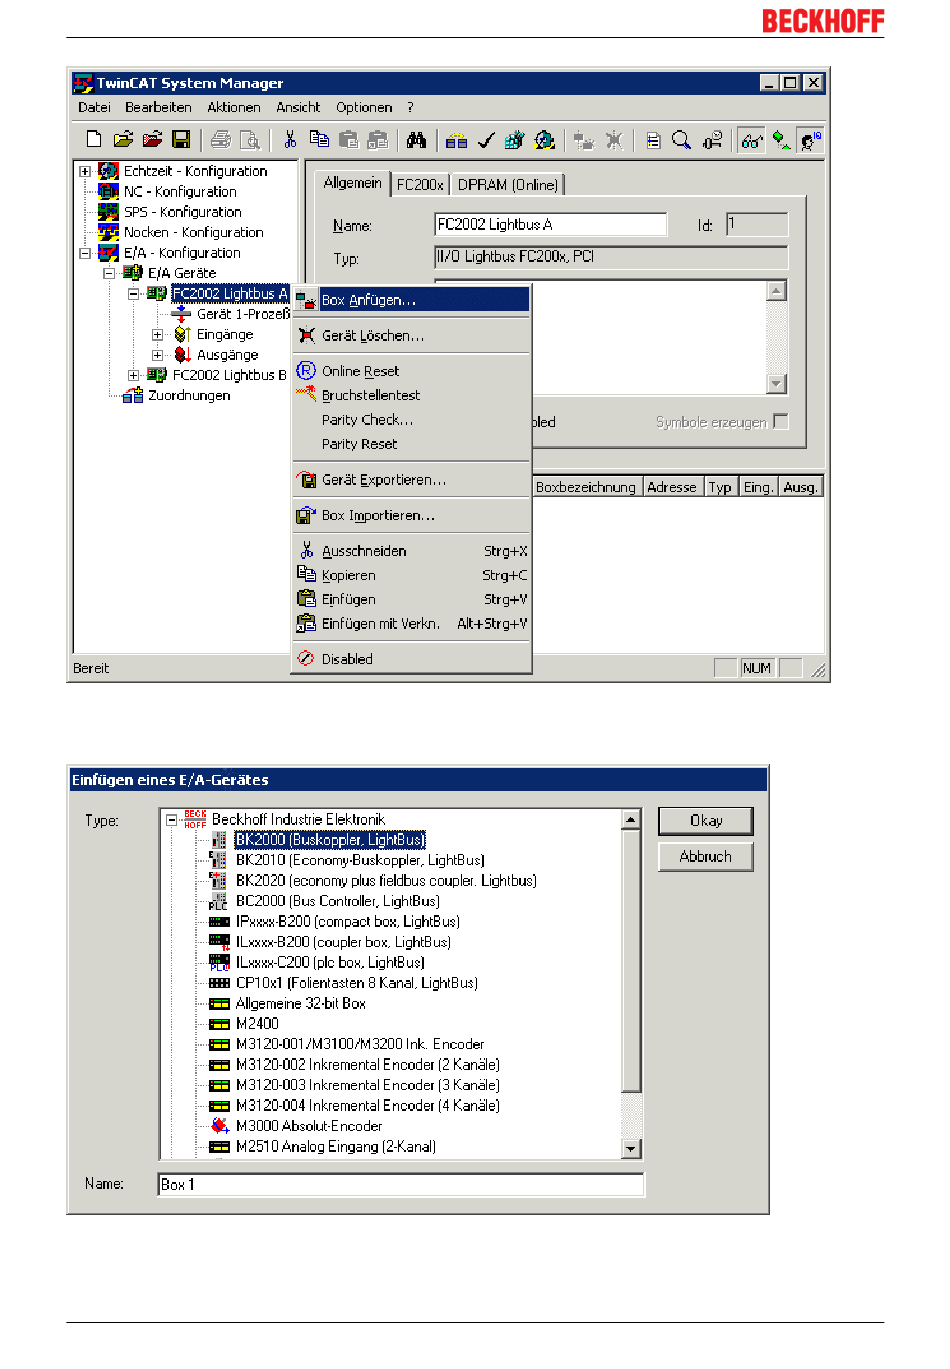
Task: Click the device type list scroll-up arrow
Action: (631, 819)
